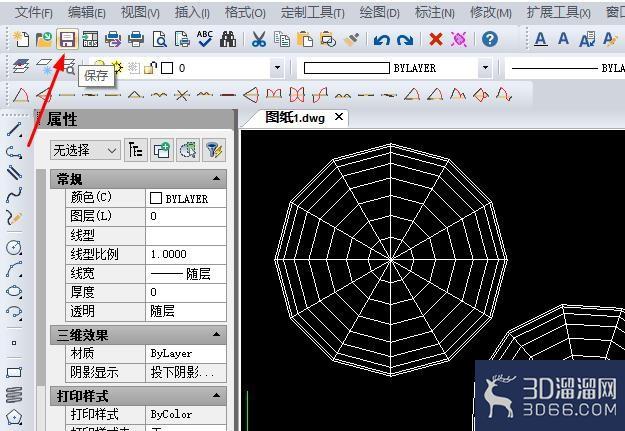Open the 修改(M) menu
Screen dimensions: 625x431
[491, 13]
